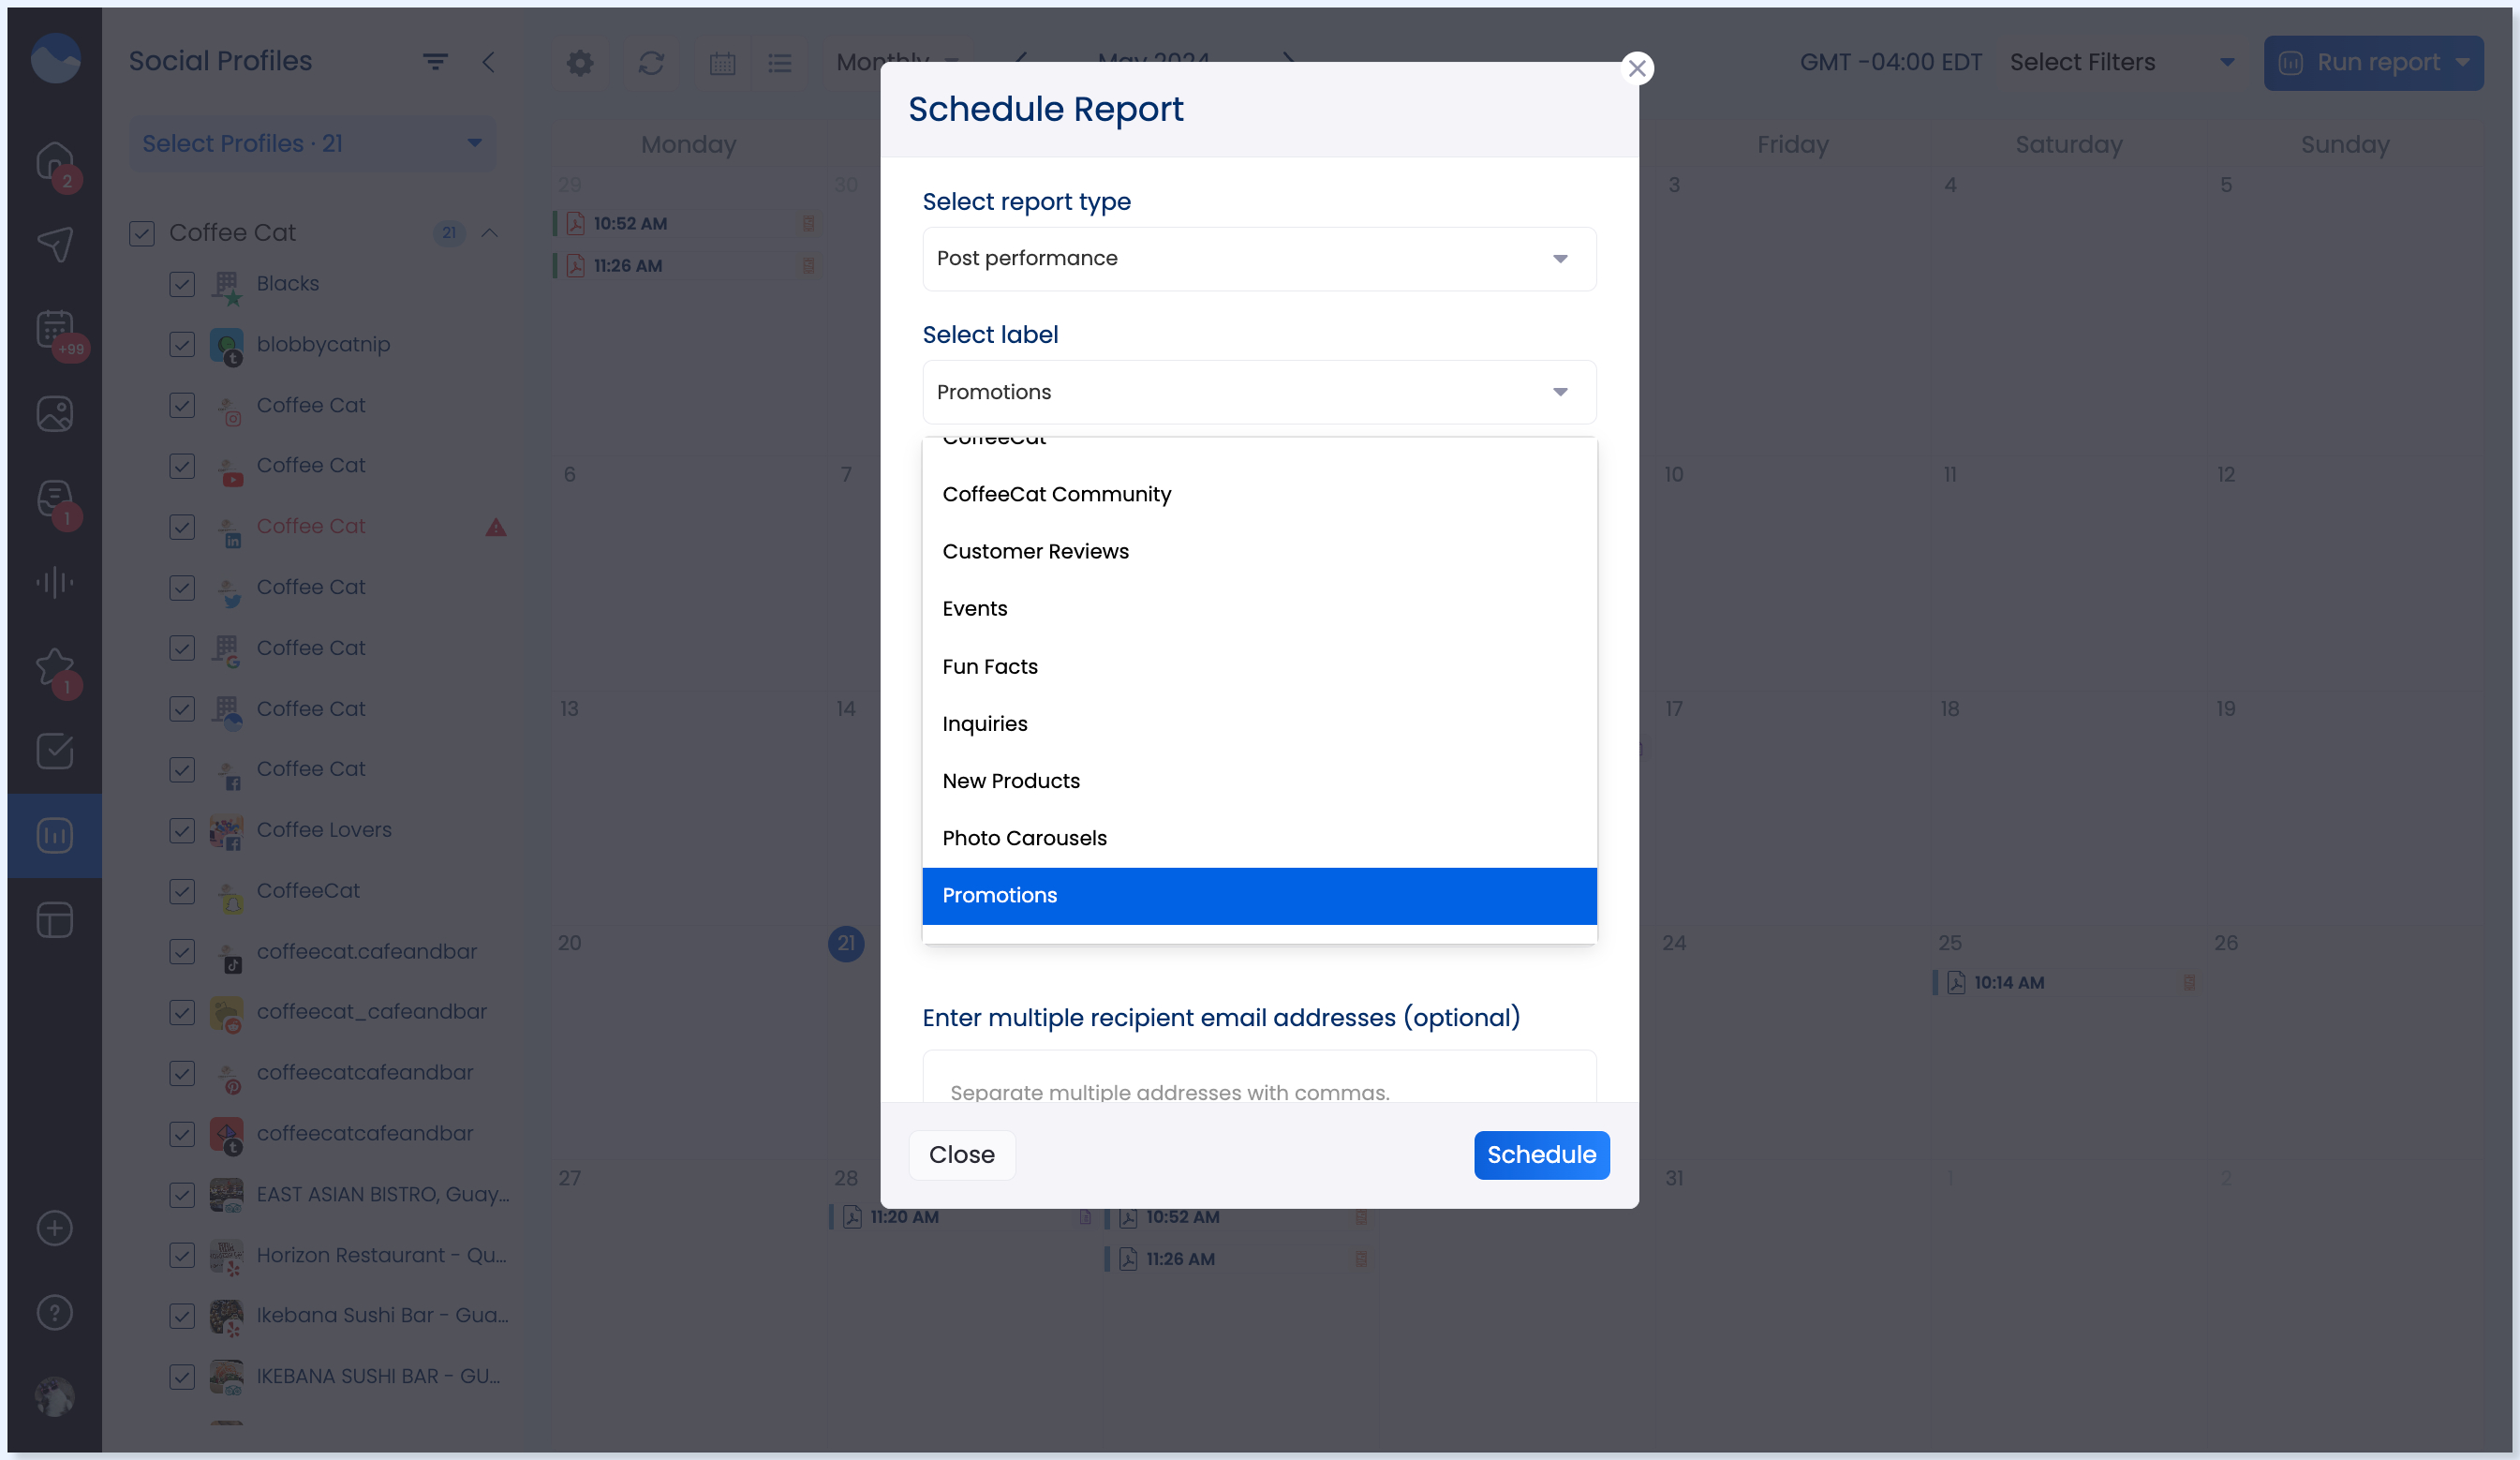Click the Blacks profile avatar icon

click(x=227, y=286)
